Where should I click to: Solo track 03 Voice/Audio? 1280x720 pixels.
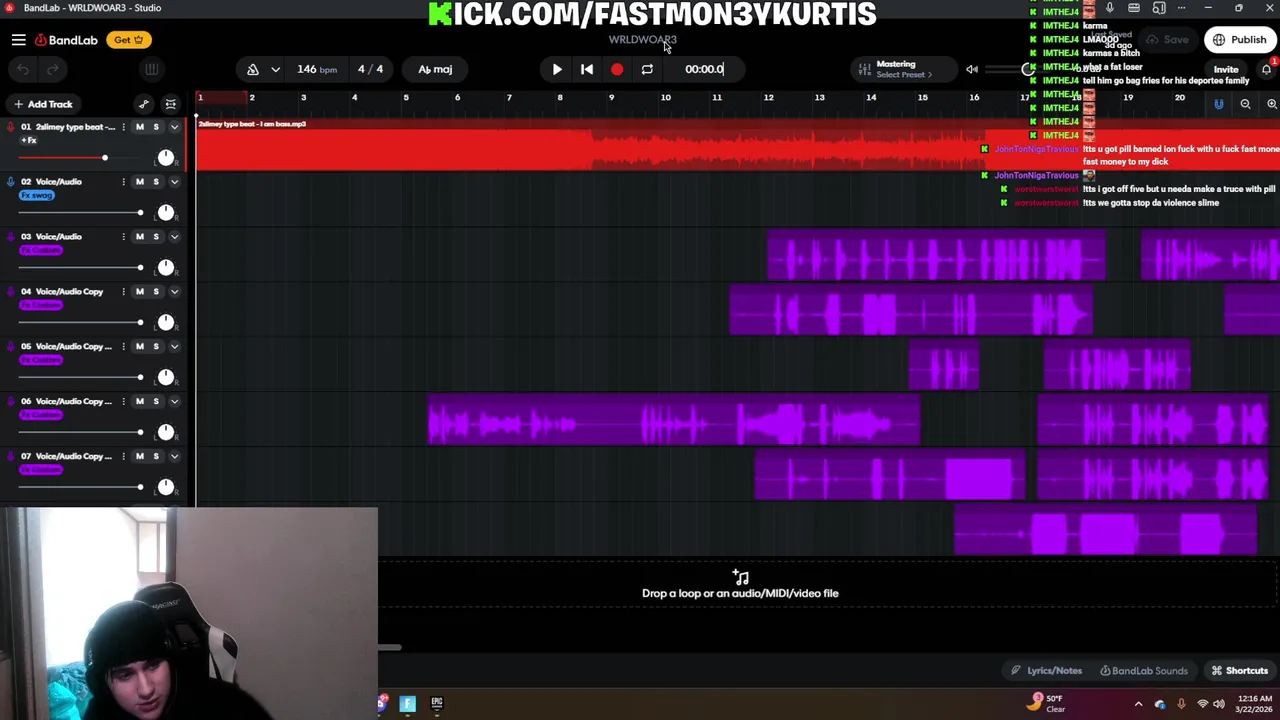coord(156,237)
